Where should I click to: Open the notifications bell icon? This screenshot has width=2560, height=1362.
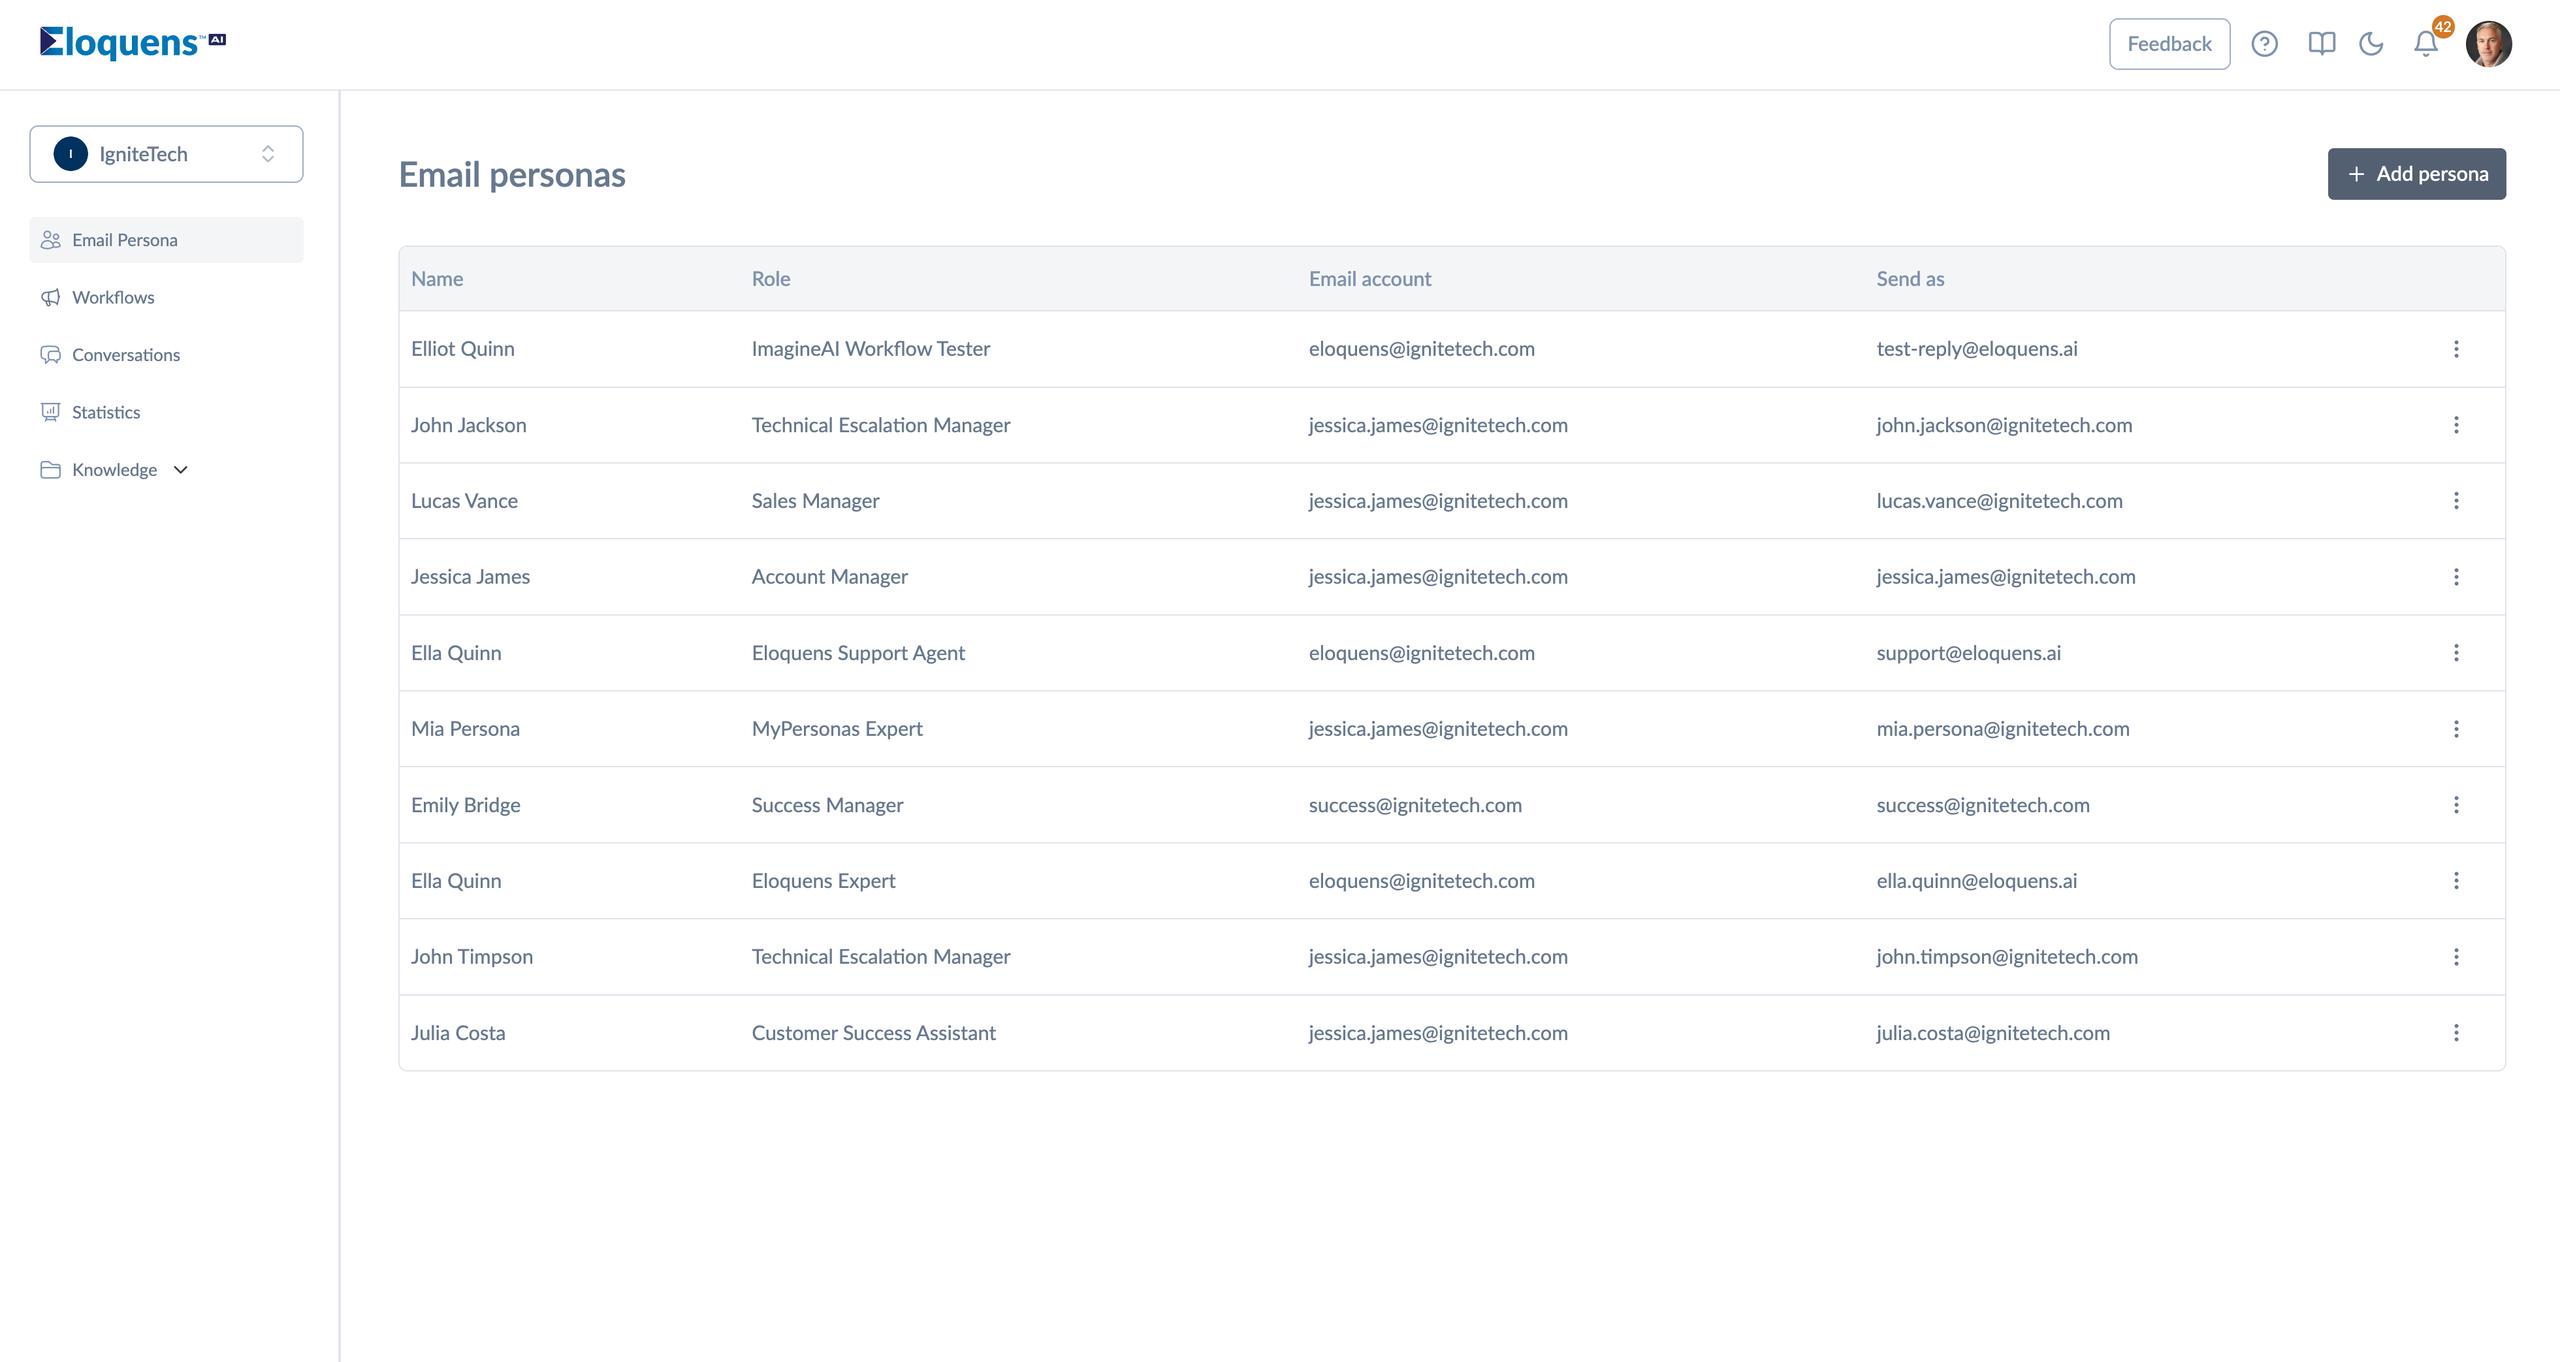tap(2425, 44)
